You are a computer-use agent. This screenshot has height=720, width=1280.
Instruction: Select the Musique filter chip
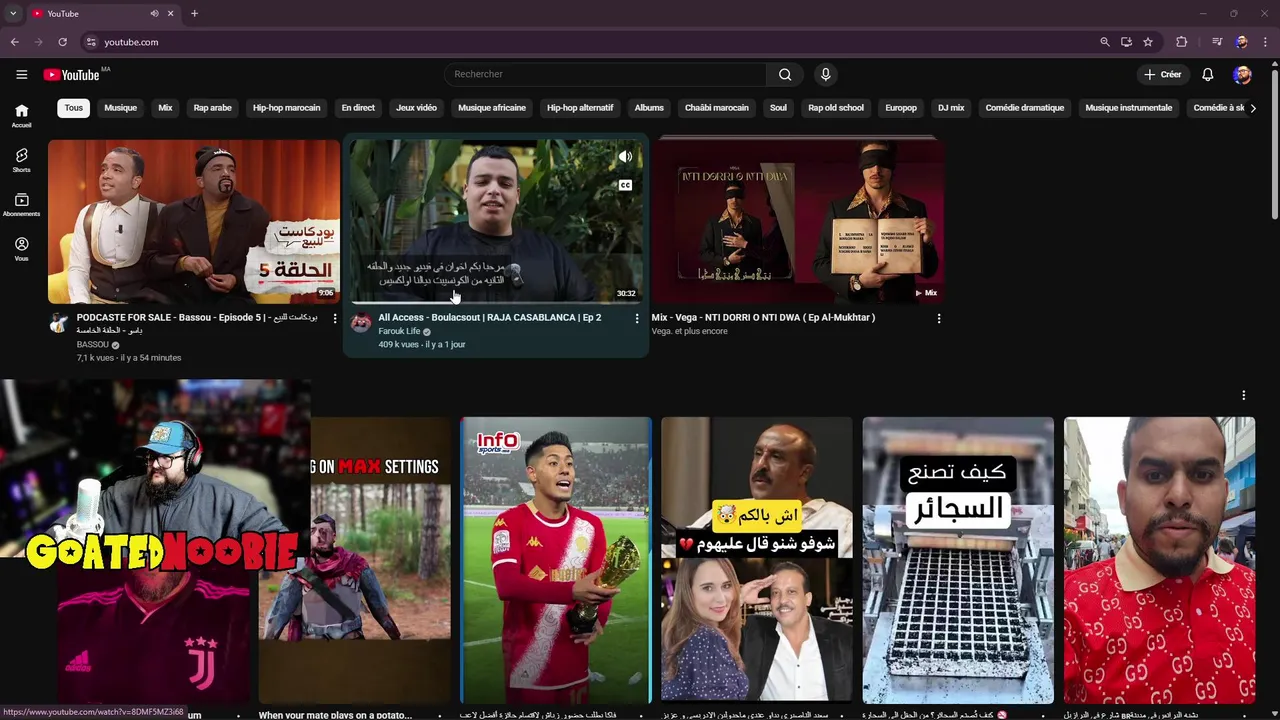click(120, 108)
